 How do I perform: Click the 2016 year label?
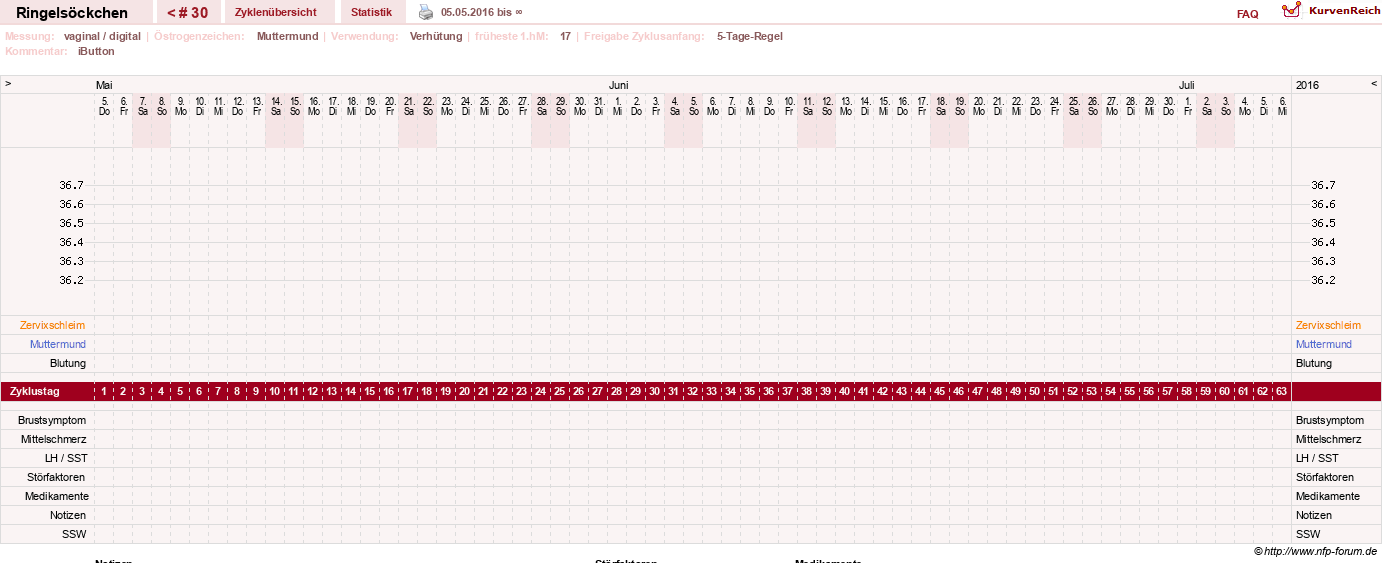(1307, 85)
